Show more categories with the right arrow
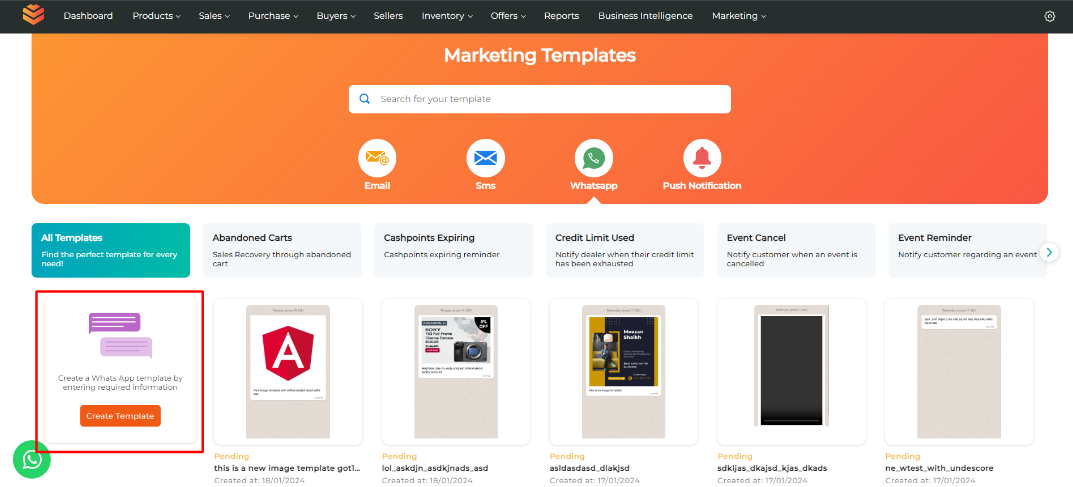This screenshot has width=1073, height=487. (1049, 252)
